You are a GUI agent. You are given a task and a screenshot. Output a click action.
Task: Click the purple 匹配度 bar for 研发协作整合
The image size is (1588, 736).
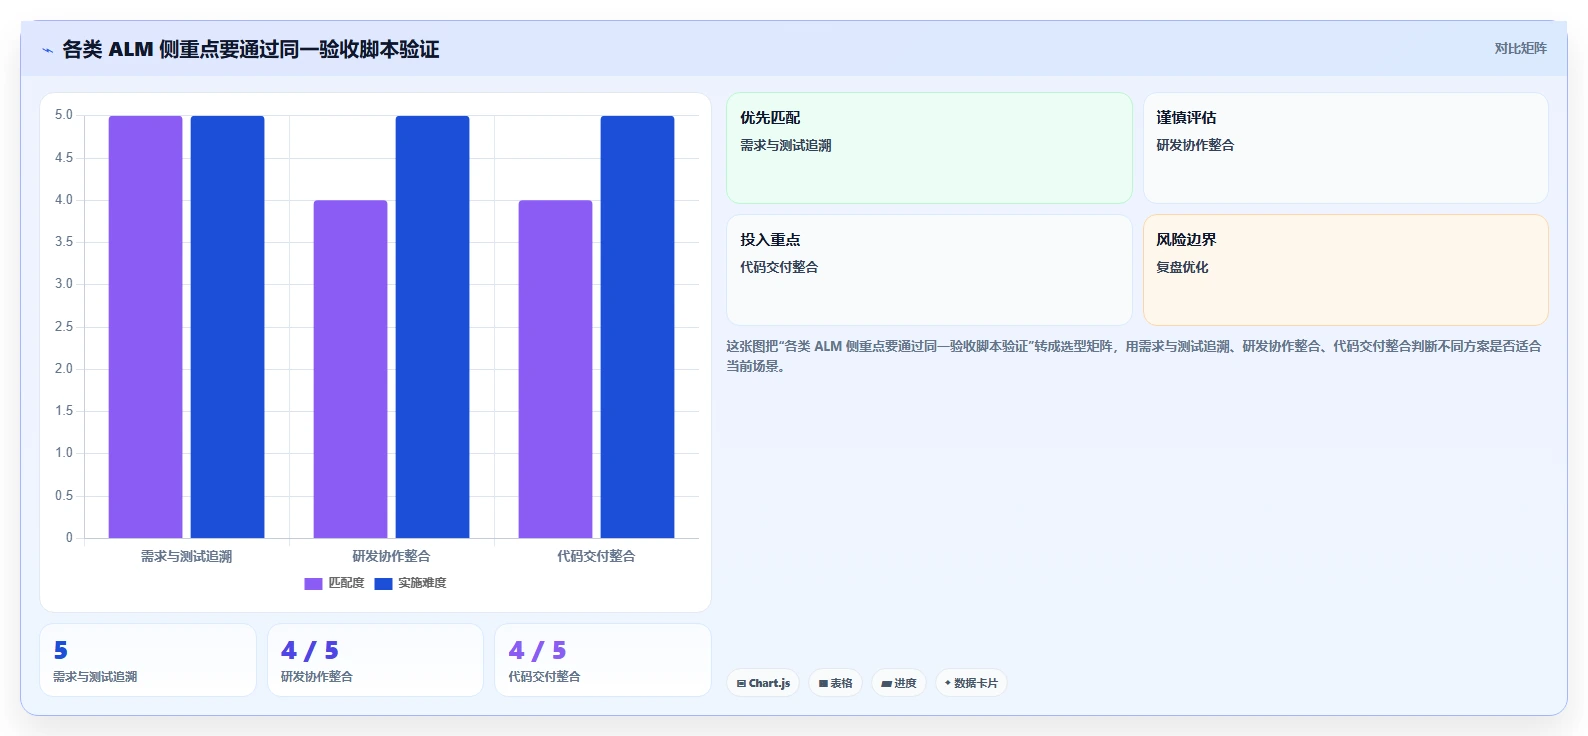tap(351, 369)
